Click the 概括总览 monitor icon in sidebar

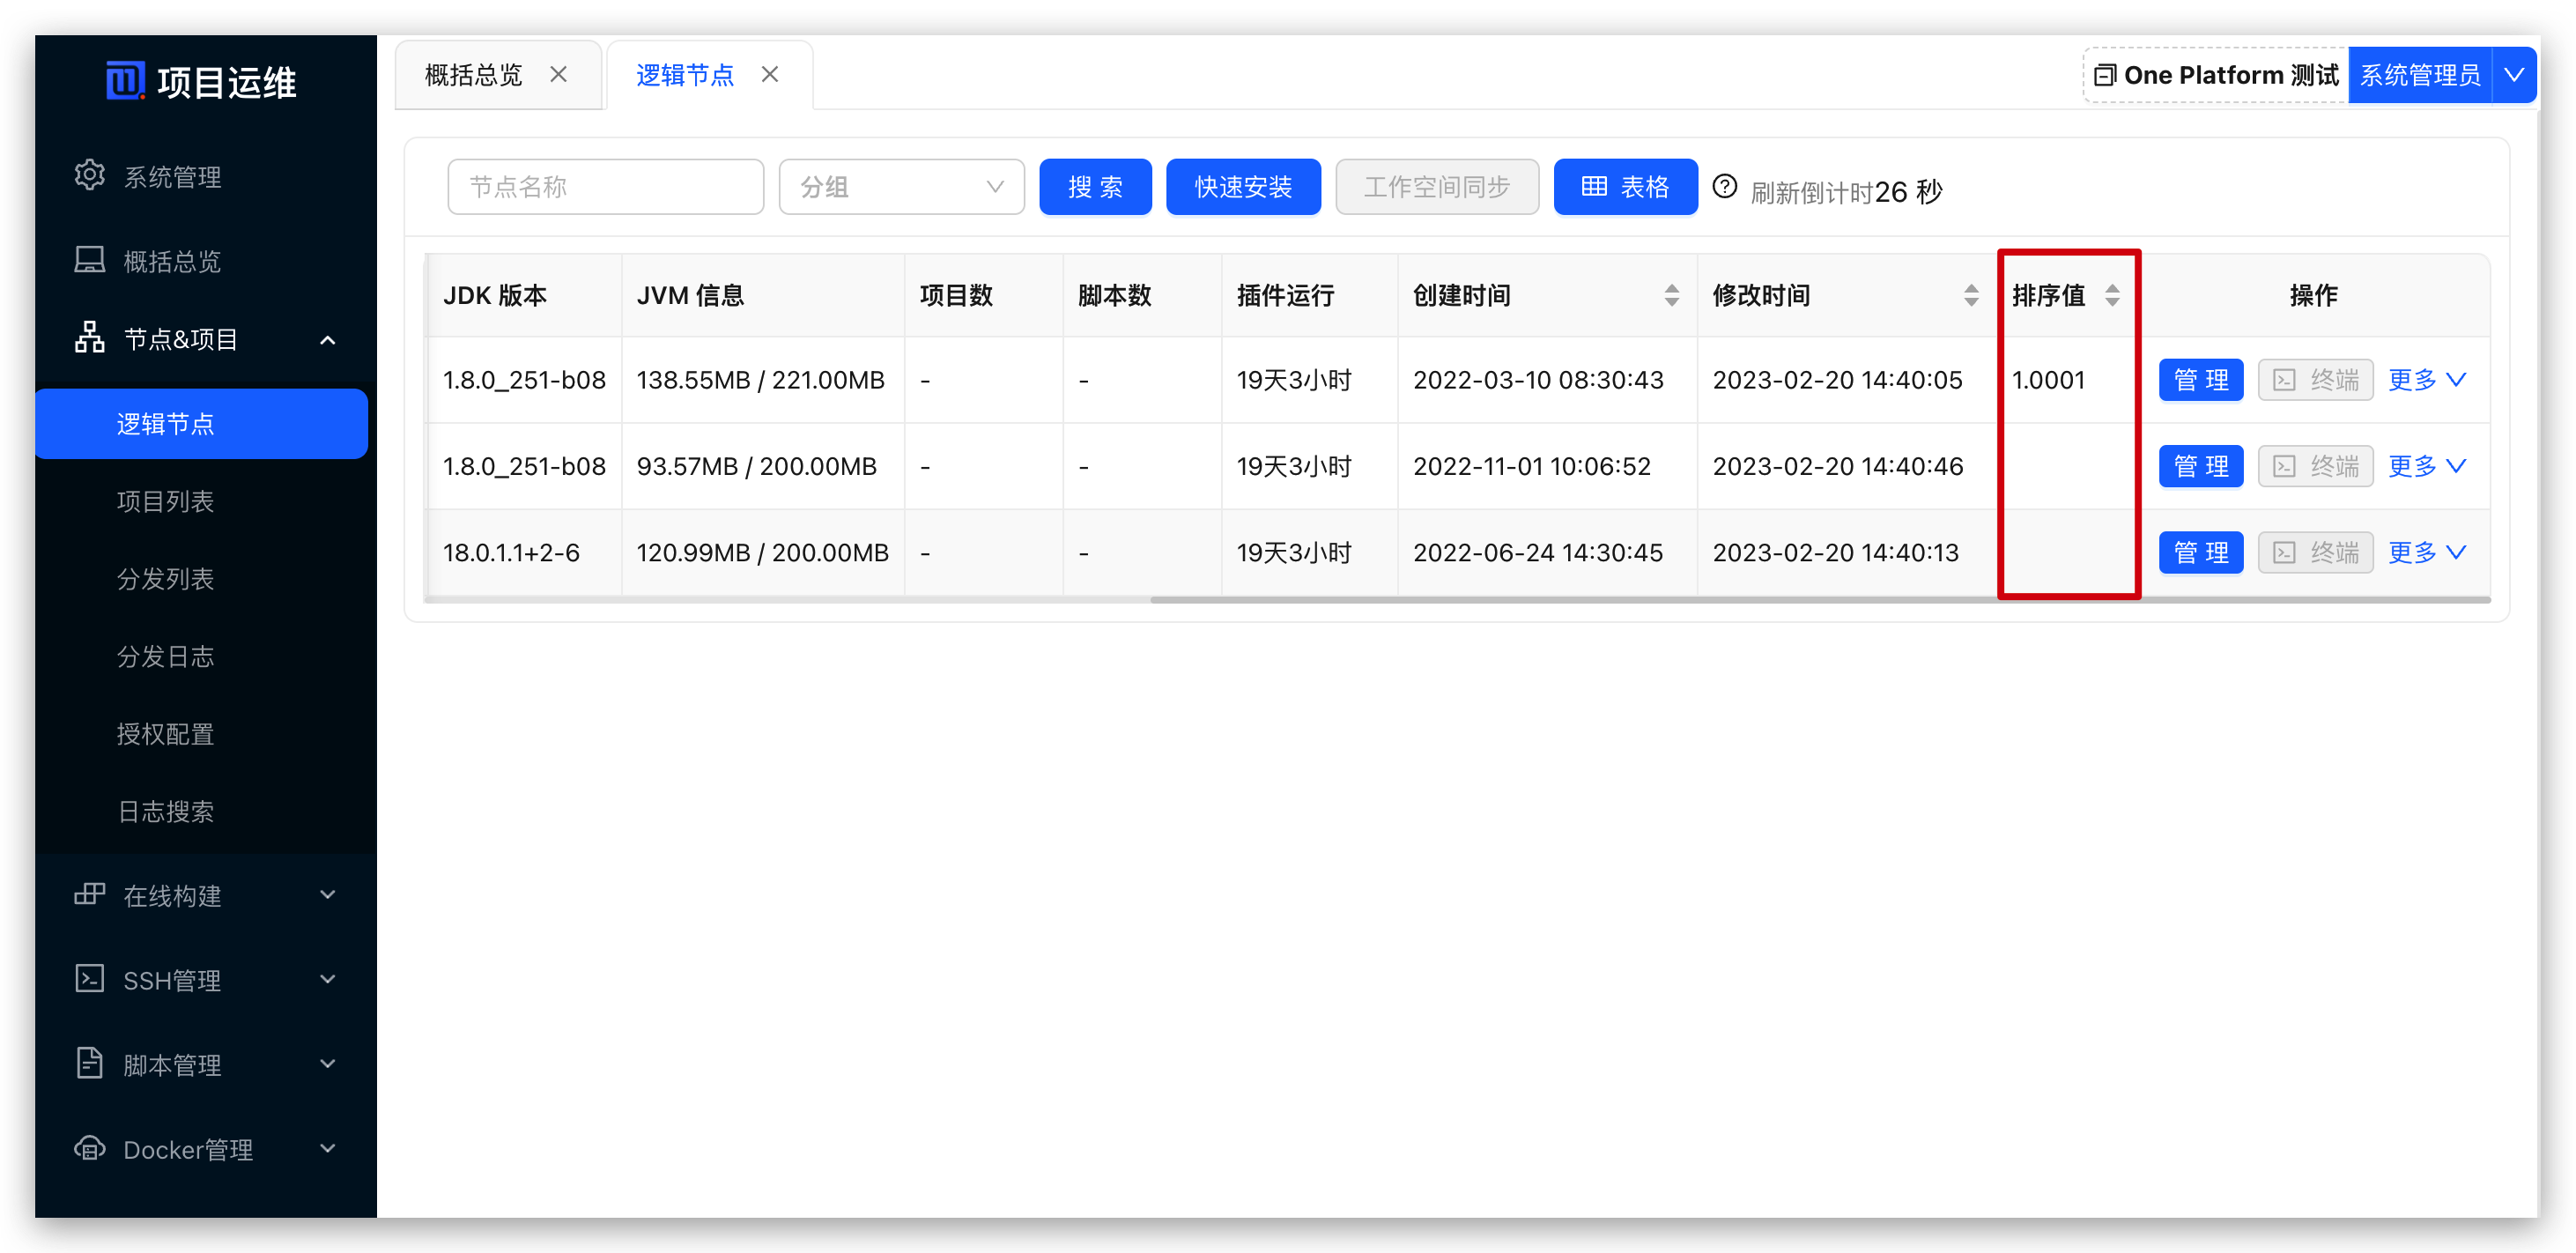[x=90, y=260]
